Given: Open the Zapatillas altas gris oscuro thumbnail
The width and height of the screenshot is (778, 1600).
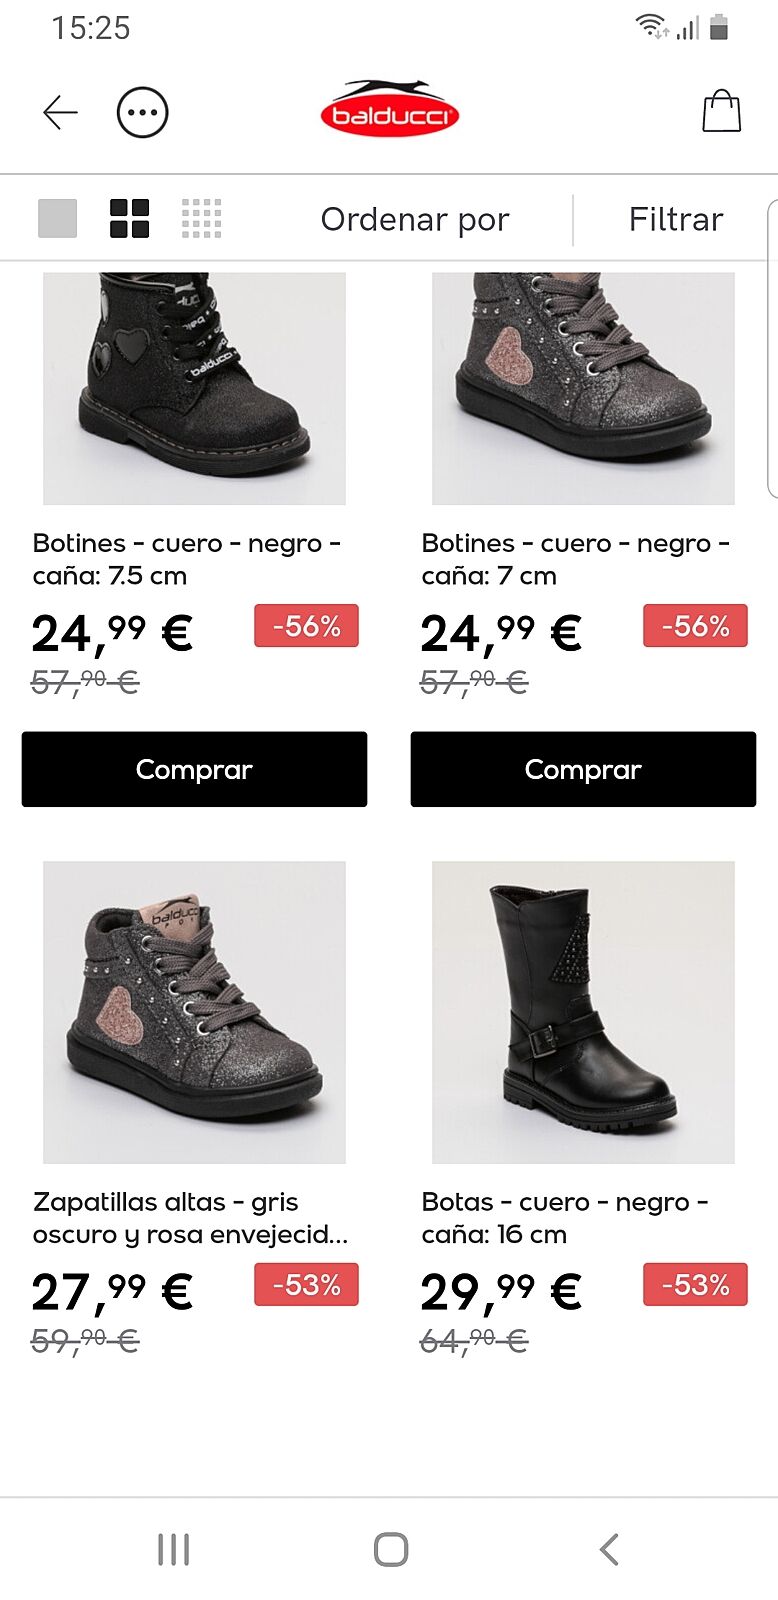Looking at the screenshot, I should tap(194, 1012).
